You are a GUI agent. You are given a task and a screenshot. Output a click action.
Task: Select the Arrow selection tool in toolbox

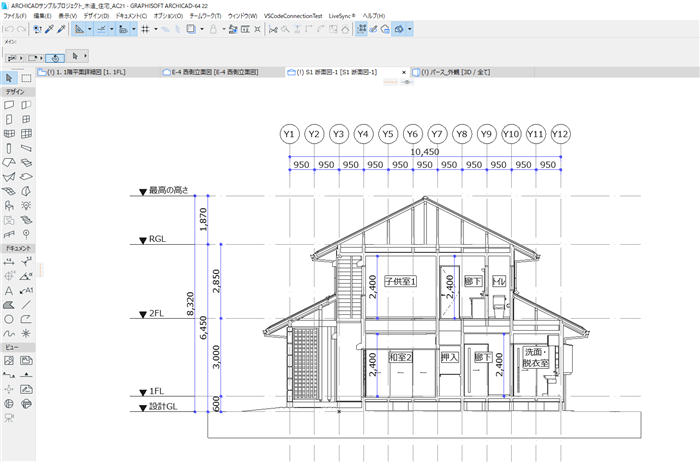(x=8, y=78)
